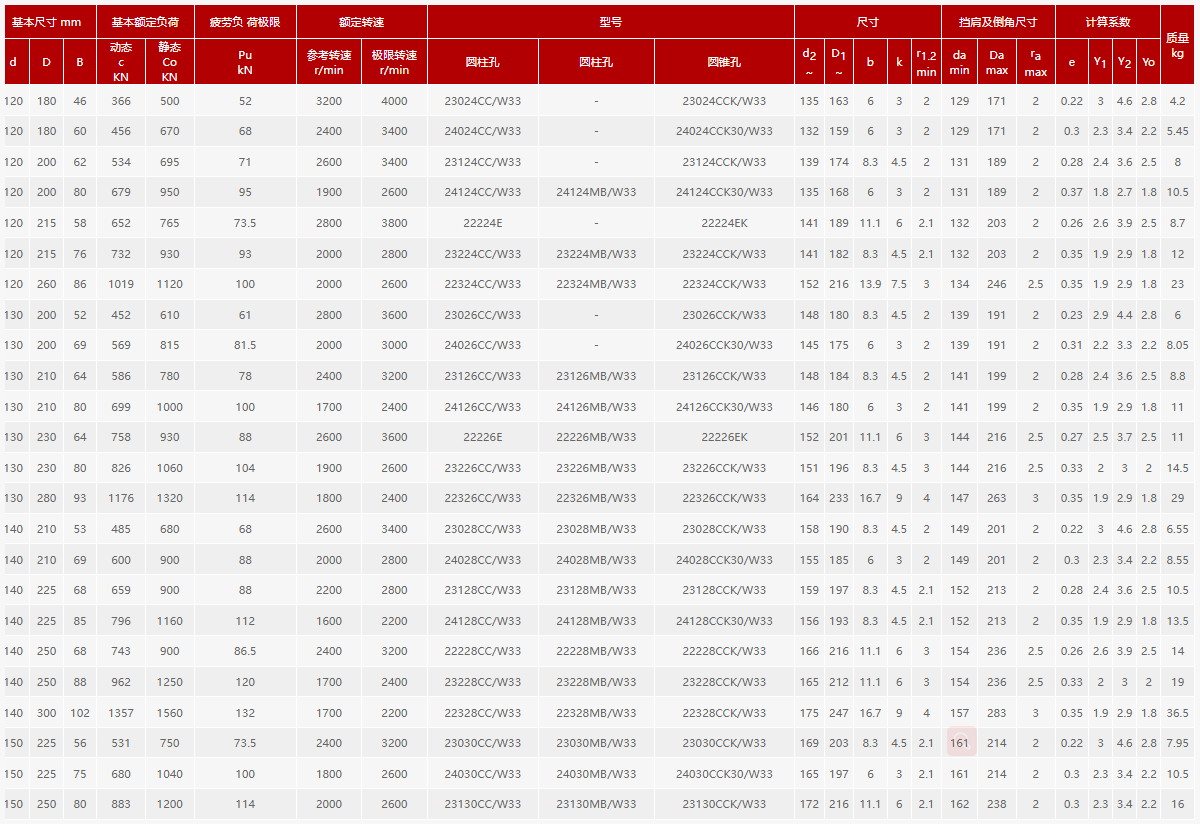The image size is (1200, 824).
Task: Select model 24030CCK30/W33
Action: point(724,774)
